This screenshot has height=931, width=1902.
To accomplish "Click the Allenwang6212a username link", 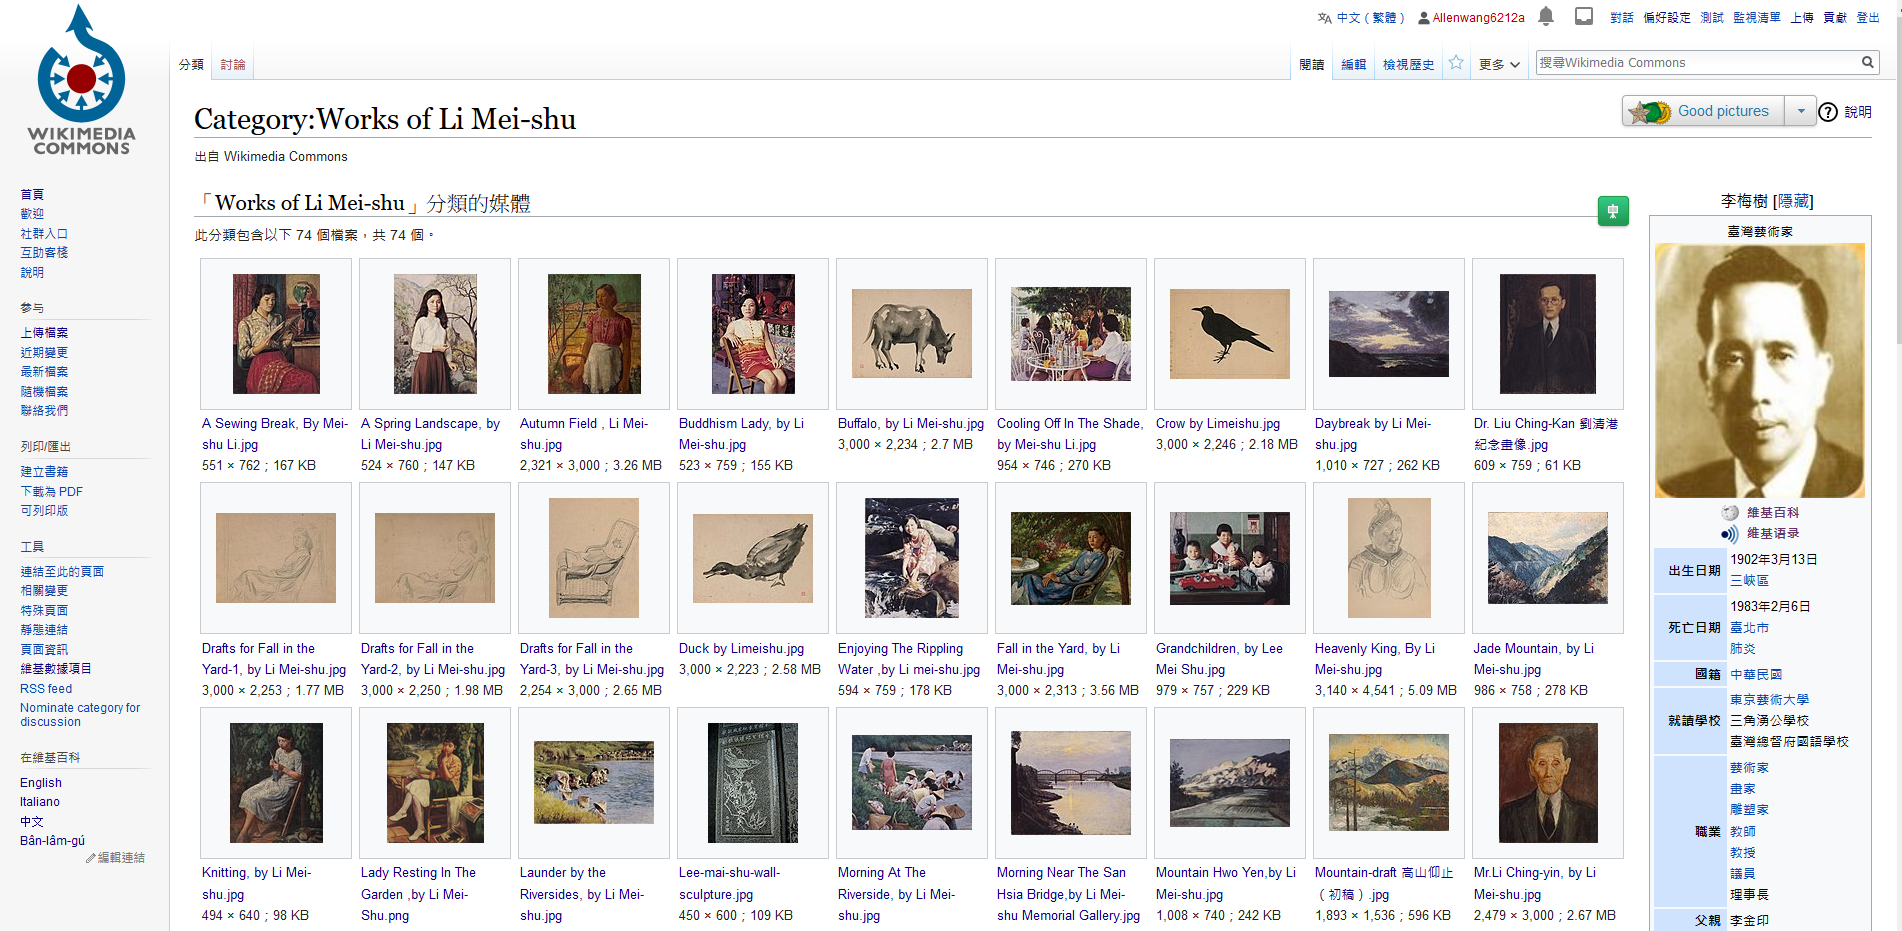I will tap(1478, 18).
